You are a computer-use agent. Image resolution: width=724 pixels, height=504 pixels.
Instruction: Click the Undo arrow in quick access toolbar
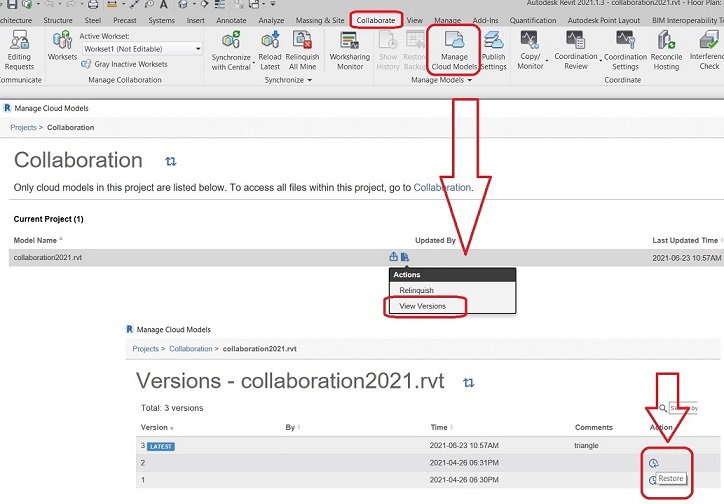click(x=49, y=5)
